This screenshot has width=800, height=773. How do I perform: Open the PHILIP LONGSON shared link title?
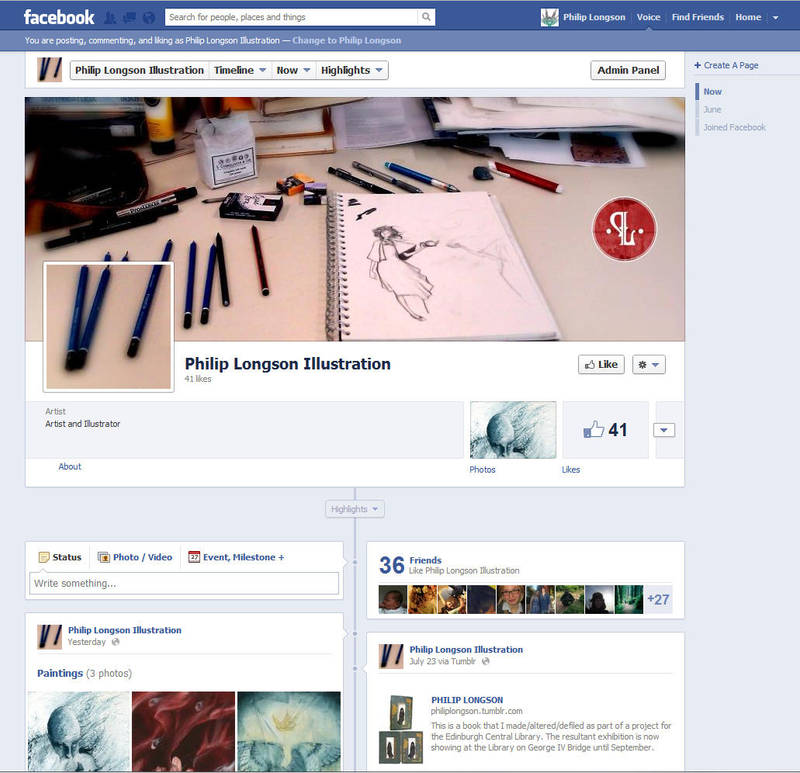(467, 700)
